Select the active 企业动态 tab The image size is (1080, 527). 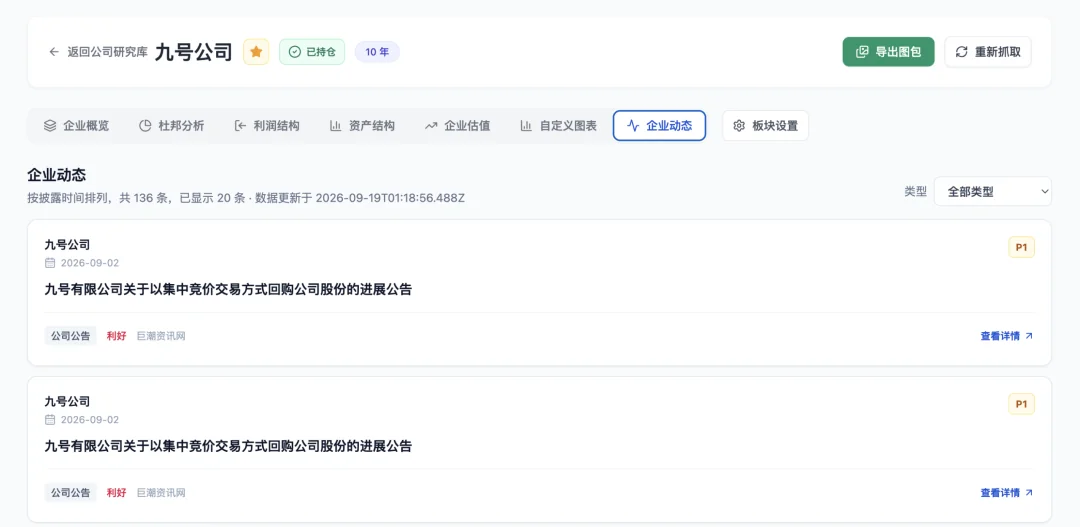pos(659,126)
